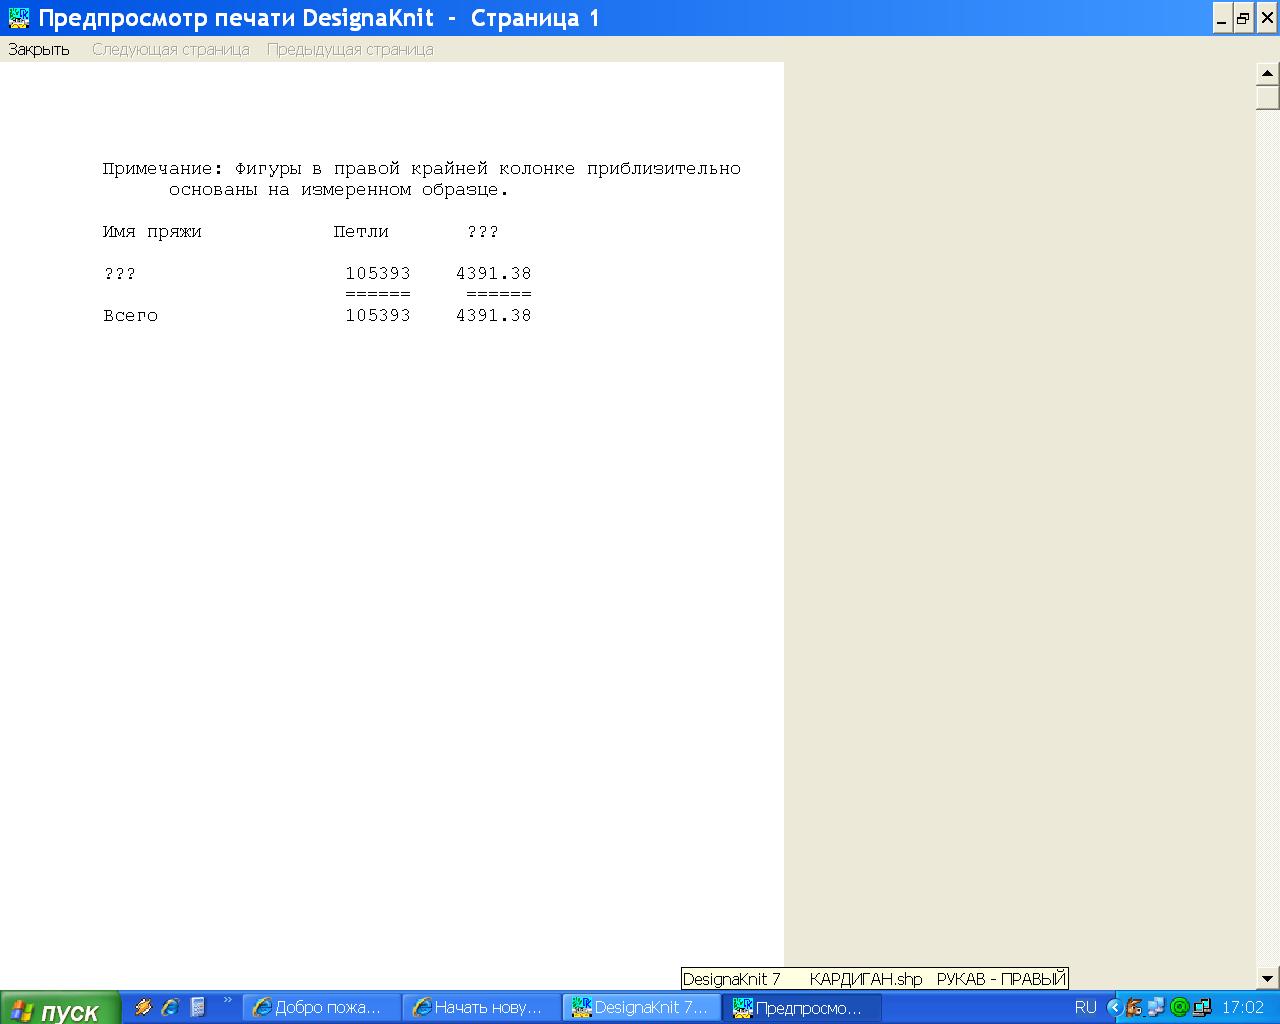Click the 'Примечание:' note text
This screenshot has width=1280, height=1024.
coord(163,169)
